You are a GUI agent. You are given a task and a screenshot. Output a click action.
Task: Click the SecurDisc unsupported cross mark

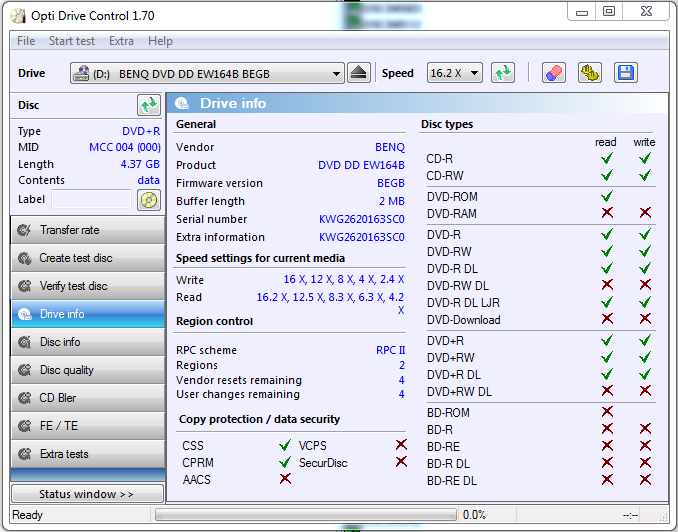pyautogui.click(x=401, y=462)
